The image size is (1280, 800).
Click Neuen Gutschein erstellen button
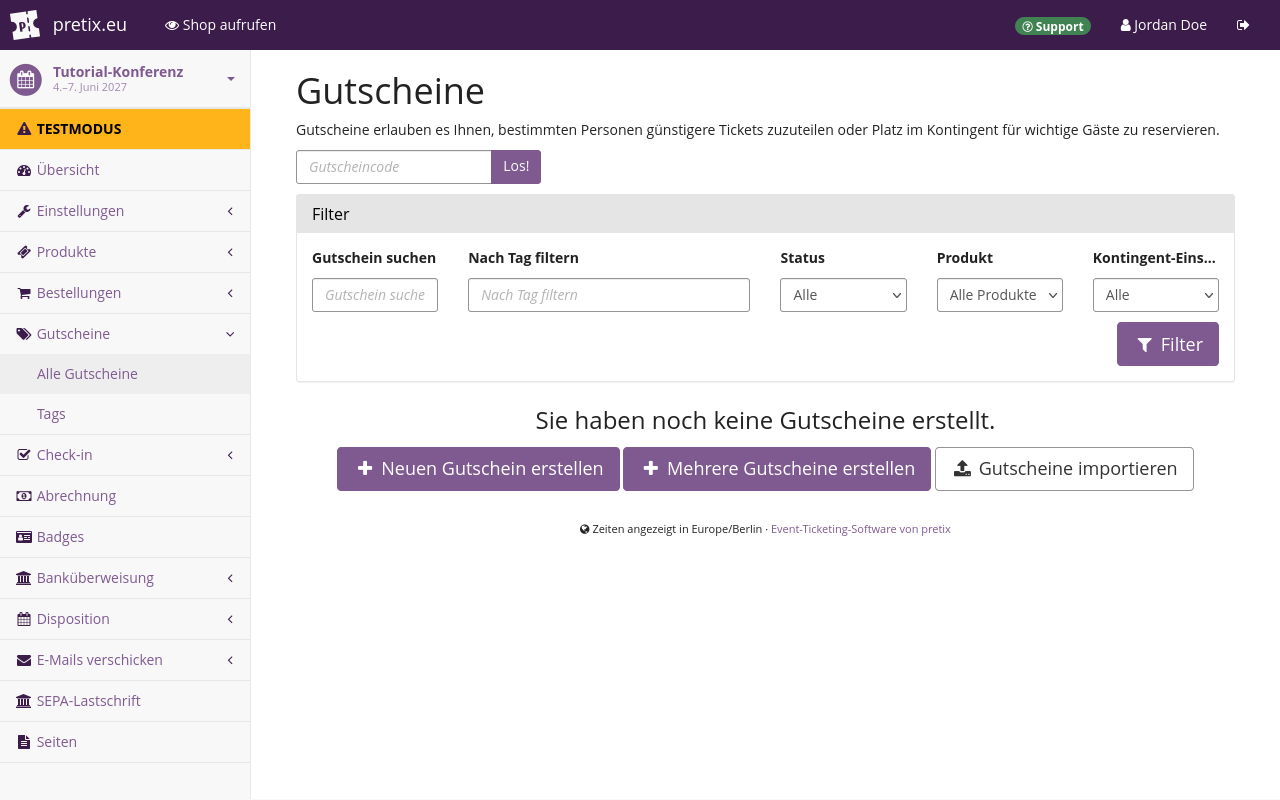pyautogui.click(x=478, y=469)
